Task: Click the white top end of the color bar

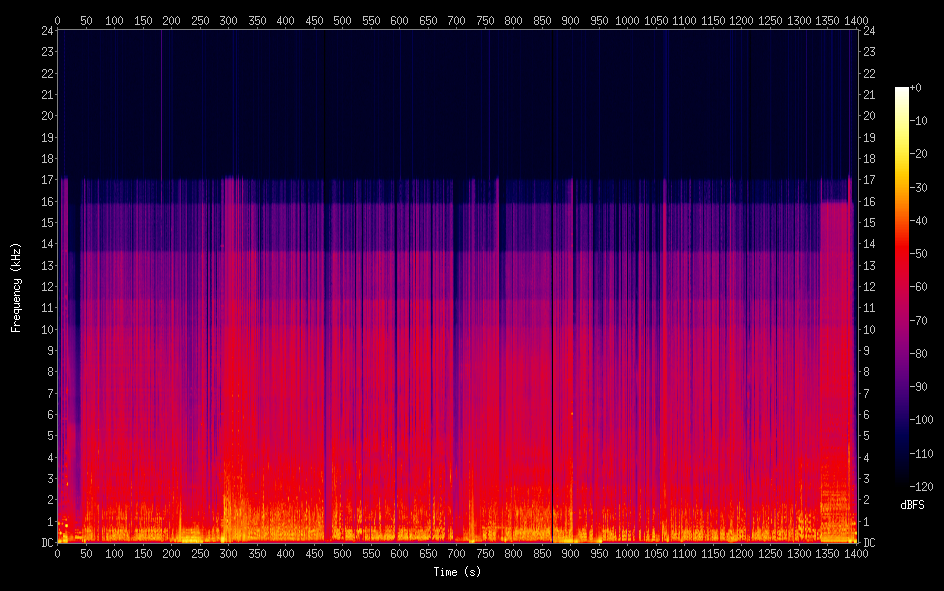Action: tap(901, 91)
